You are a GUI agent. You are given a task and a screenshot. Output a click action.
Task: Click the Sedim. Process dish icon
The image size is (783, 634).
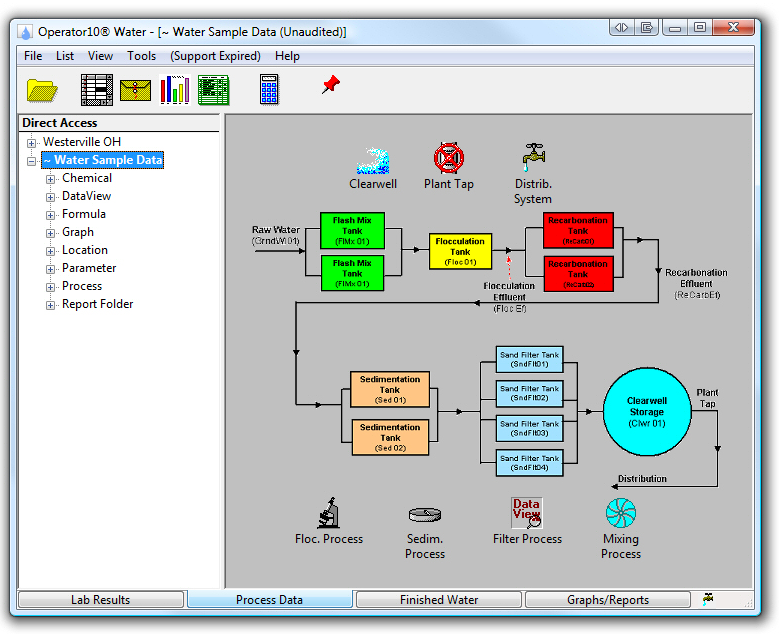point(424,515)
